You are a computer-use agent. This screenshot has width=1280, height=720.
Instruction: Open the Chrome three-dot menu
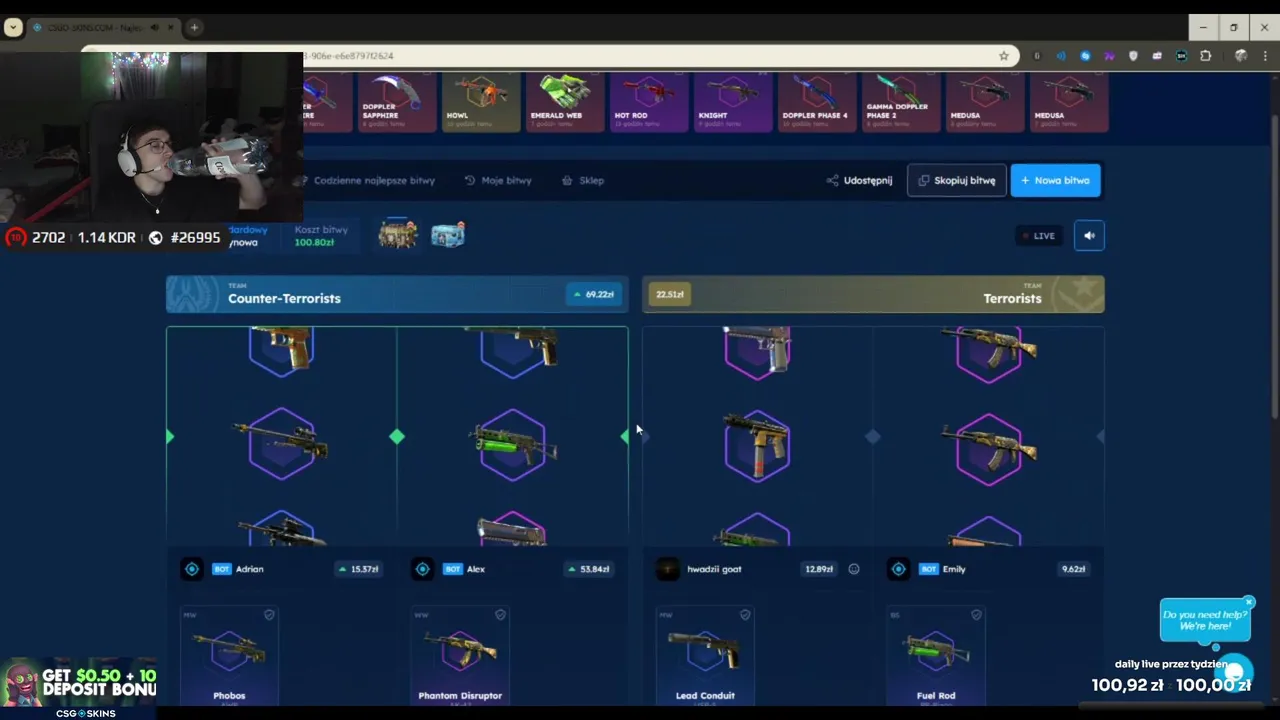[x=1264, y=56]
